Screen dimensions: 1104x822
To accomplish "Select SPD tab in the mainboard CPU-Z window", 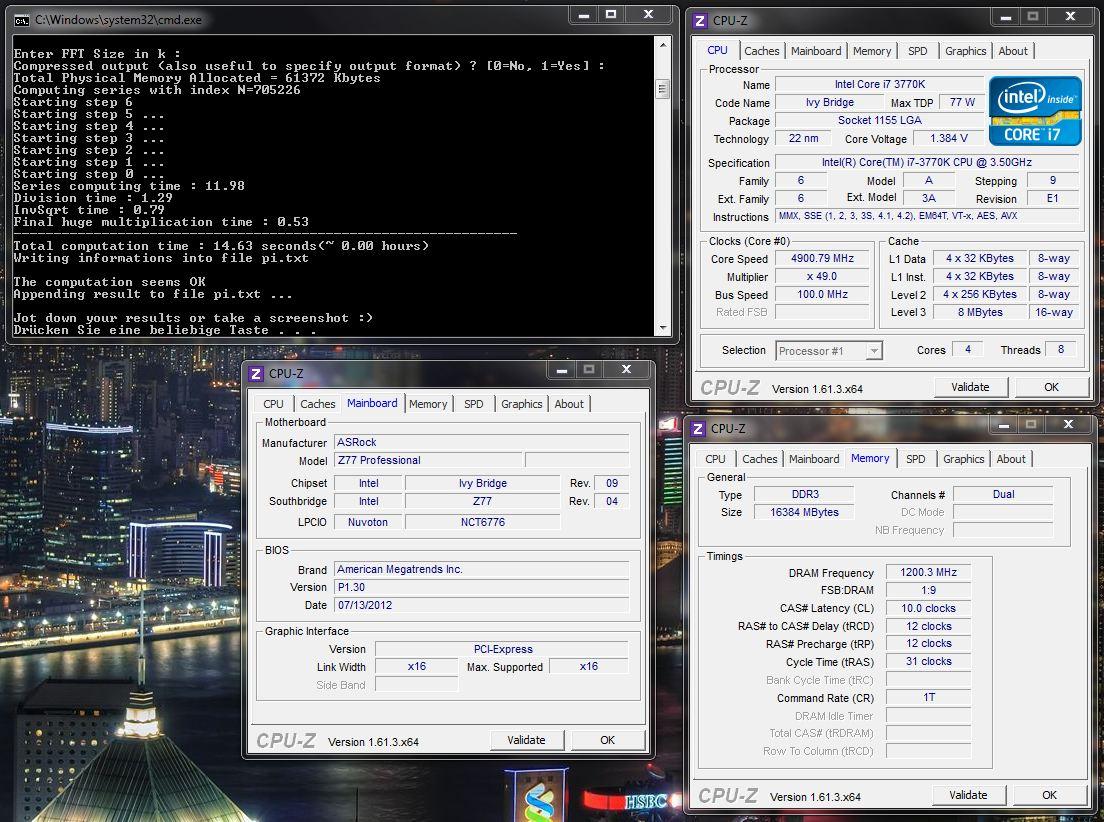I will [474, 404].
